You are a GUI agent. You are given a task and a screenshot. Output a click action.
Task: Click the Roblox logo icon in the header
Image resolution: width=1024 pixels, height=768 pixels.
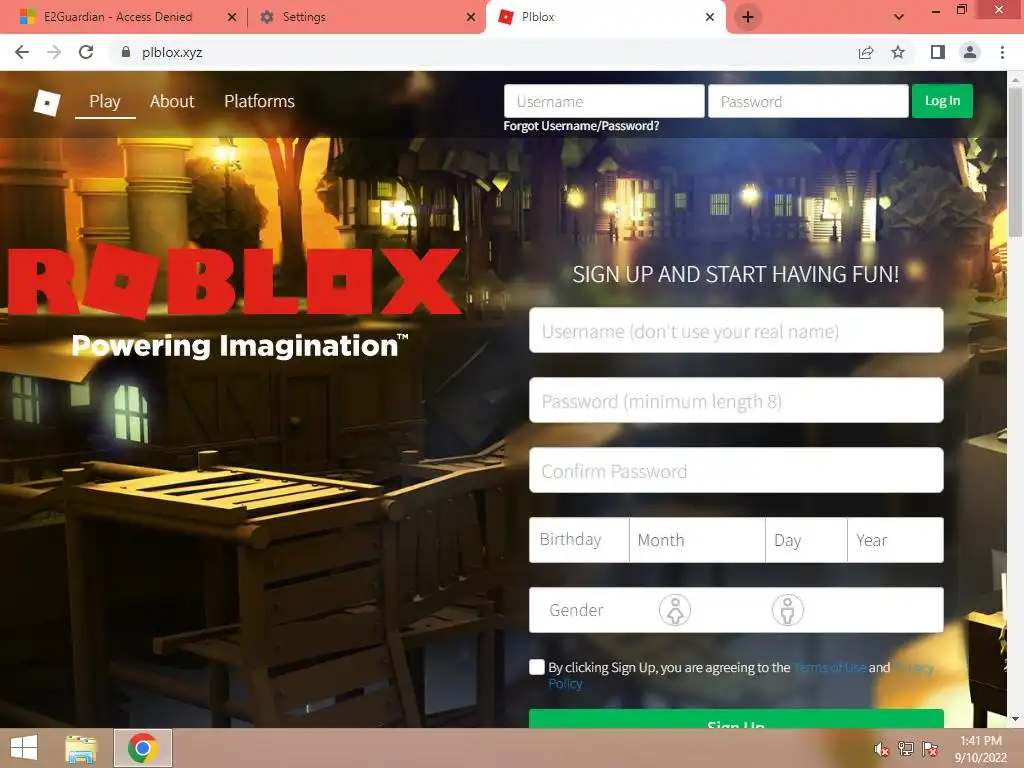tap(47, 102)
